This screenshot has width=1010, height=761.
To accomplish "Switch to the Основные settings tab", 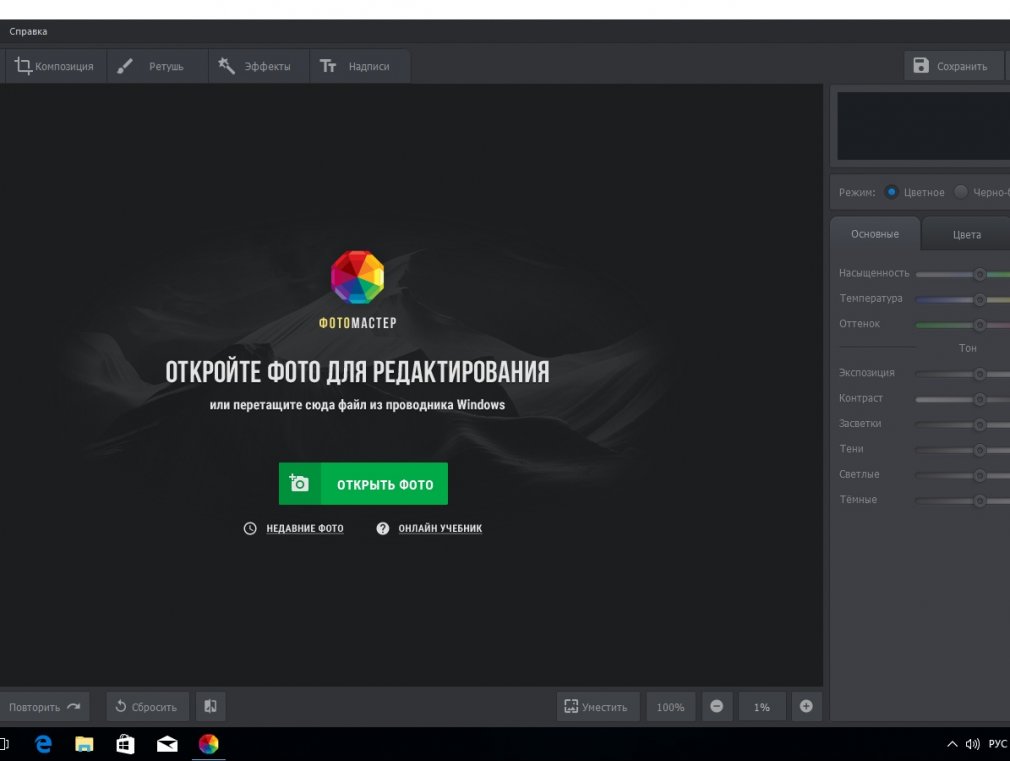I will click(875, 234).
